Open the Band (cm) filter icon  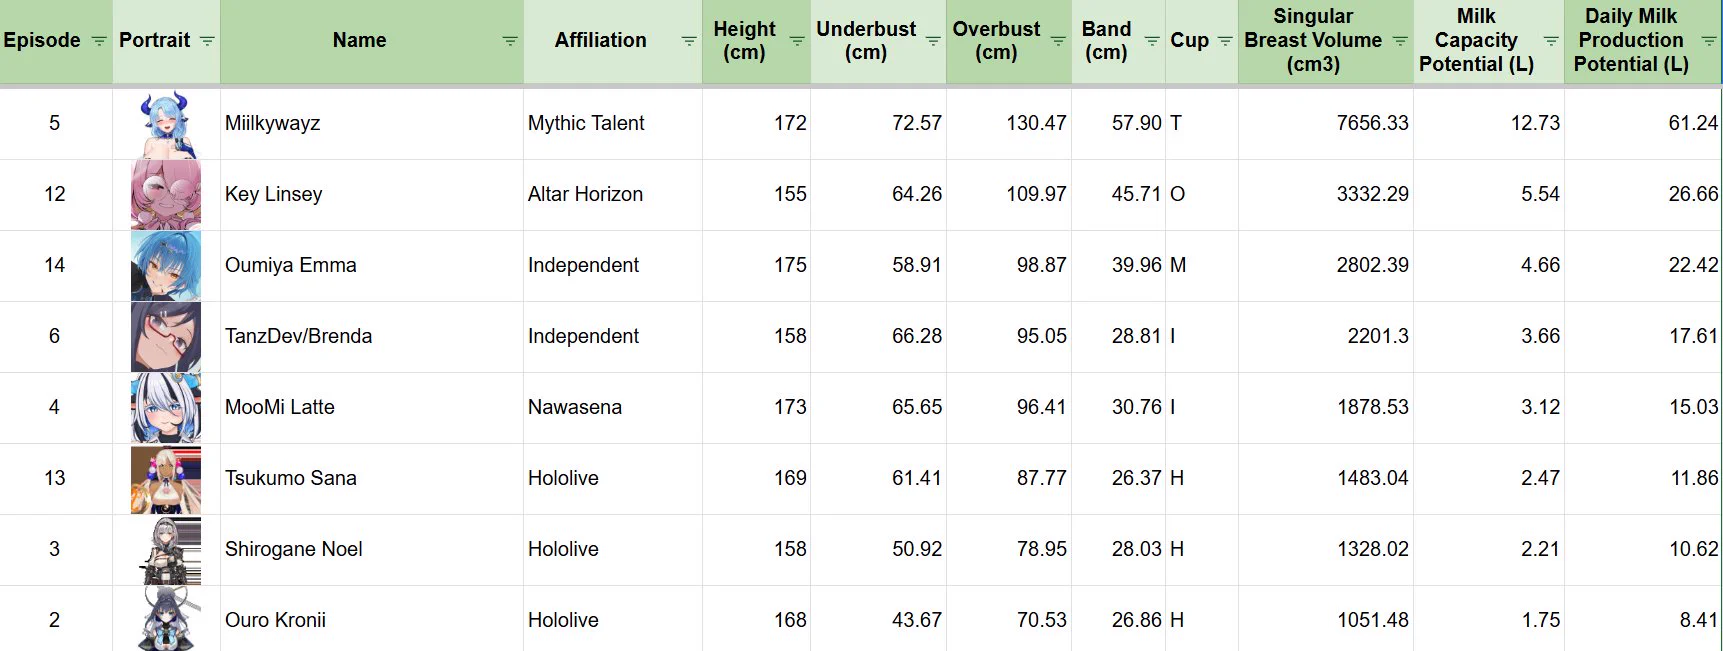coord(1152,41)
